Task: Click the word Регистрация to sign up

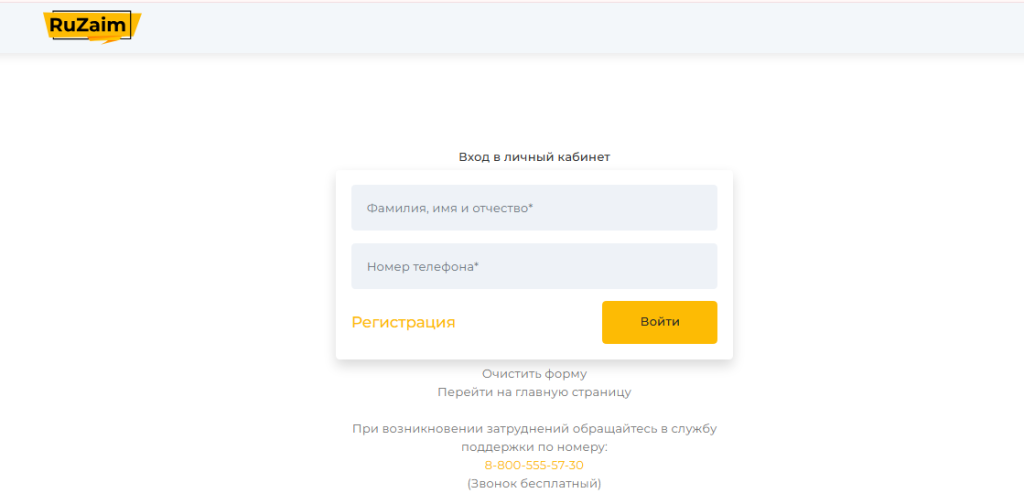Action: (403, 323)
